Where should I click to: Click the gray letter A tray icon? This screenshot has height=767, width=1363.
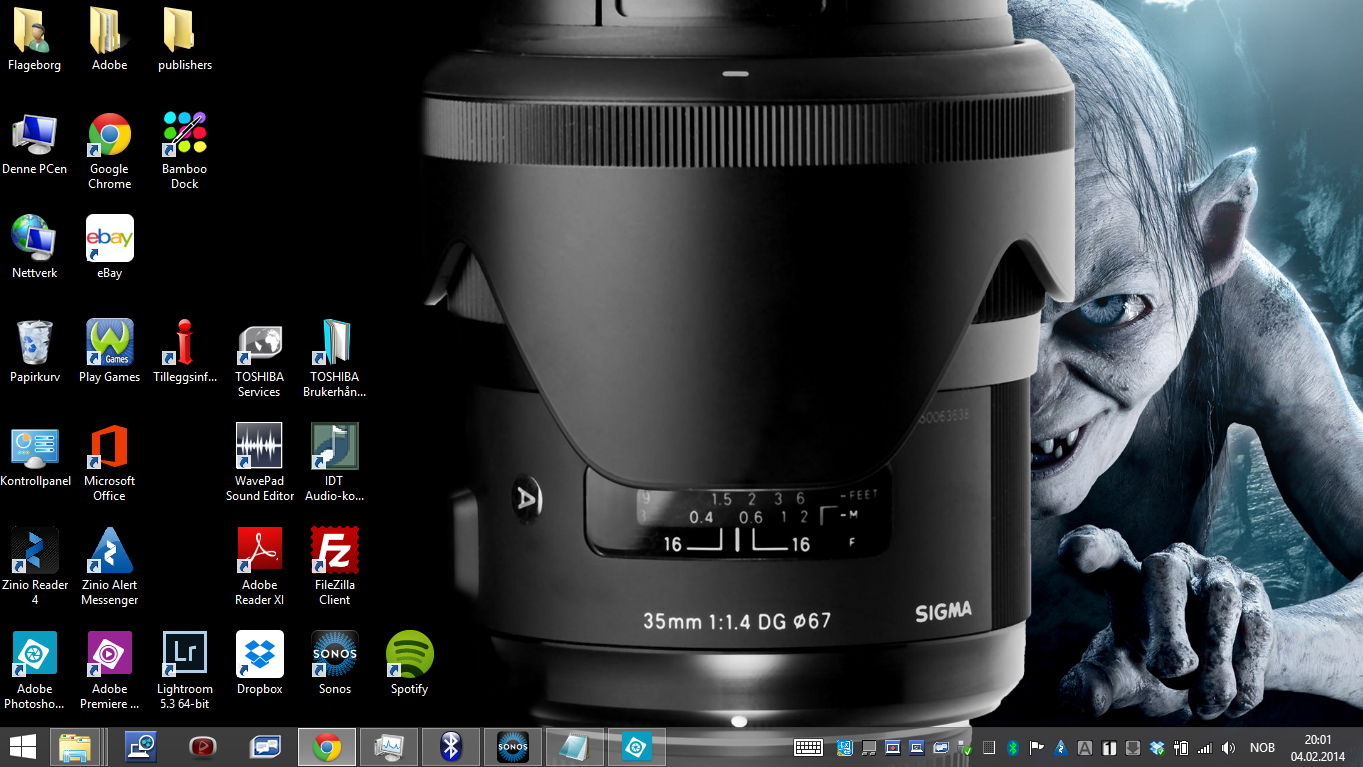coord(1085,748)
